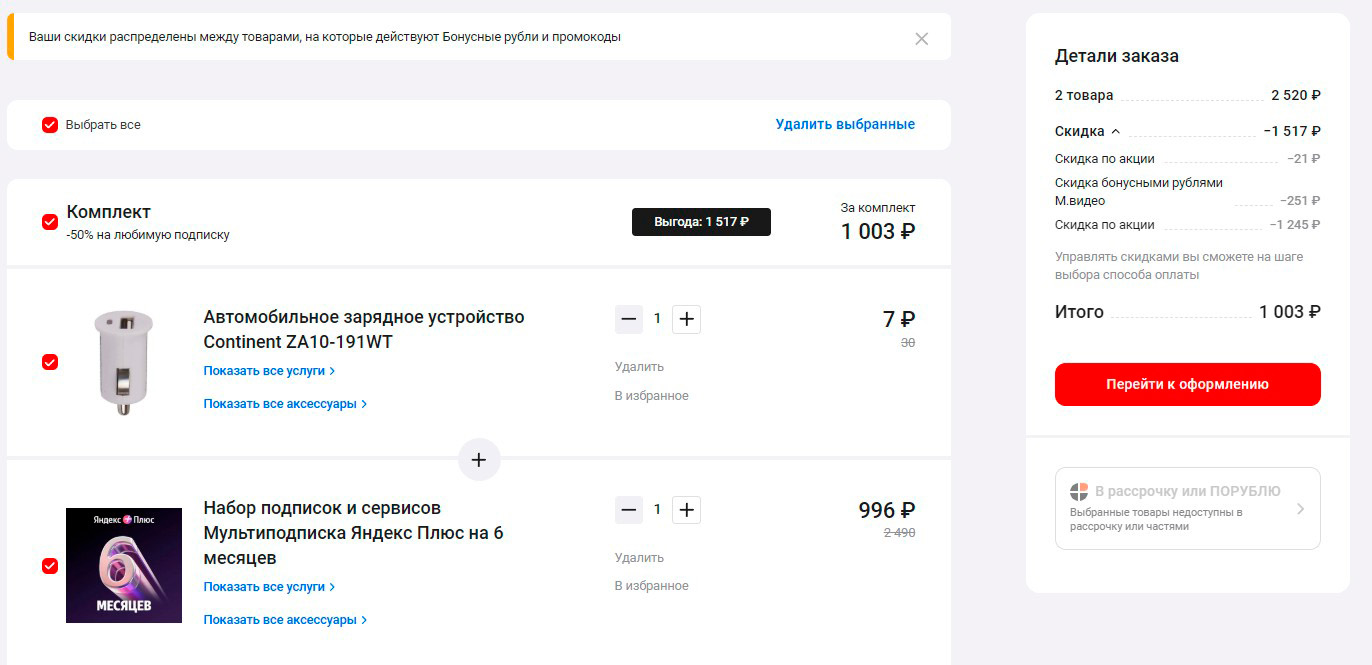Add Яндекс Плюс subscription В избранное

click(x=651, y=586)
